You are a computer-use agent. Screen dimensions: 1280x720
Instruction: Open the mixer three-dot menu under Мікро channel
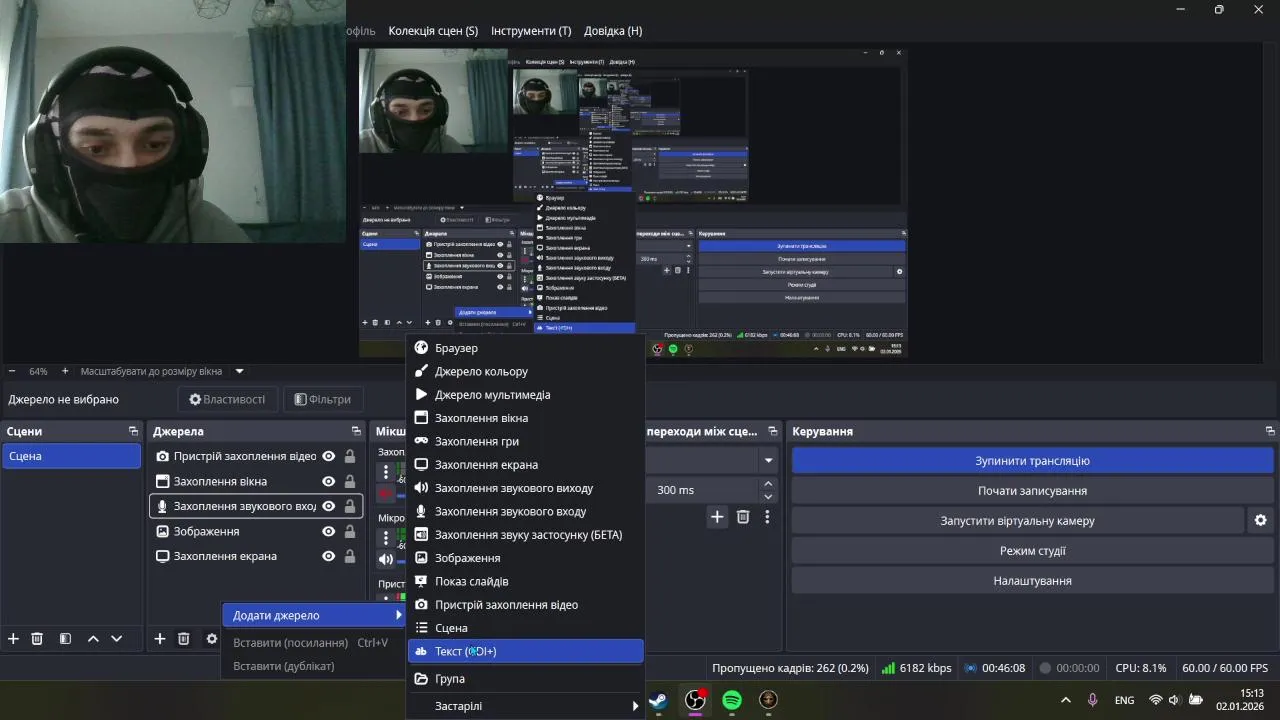click(386, 538)
